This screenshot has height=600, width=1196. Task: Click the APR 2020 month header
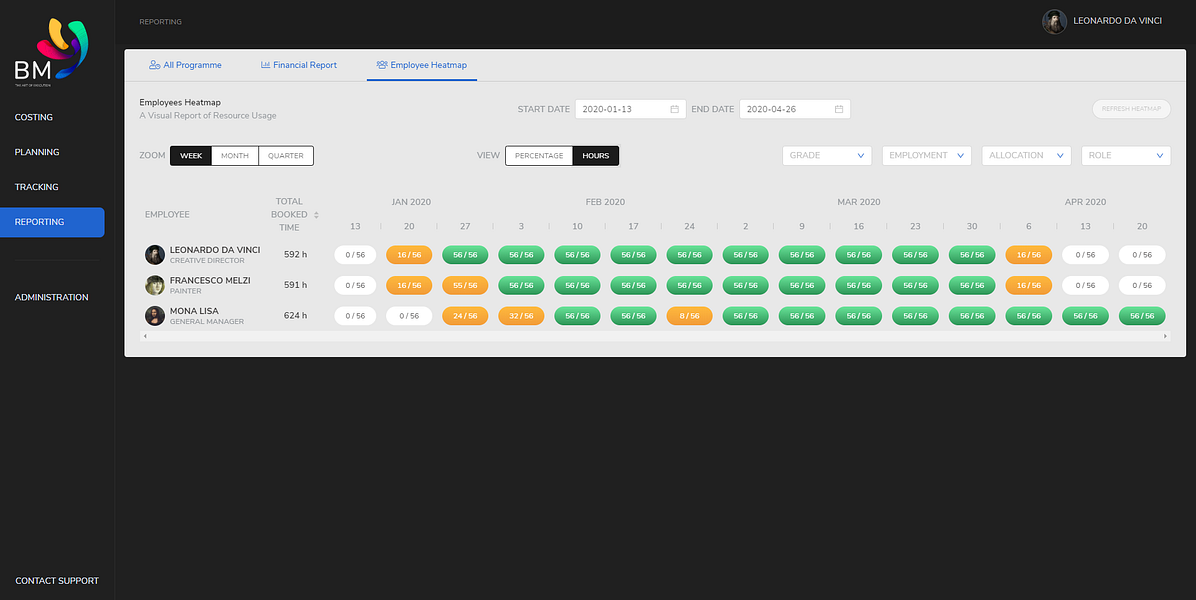tap(1085, 203)
